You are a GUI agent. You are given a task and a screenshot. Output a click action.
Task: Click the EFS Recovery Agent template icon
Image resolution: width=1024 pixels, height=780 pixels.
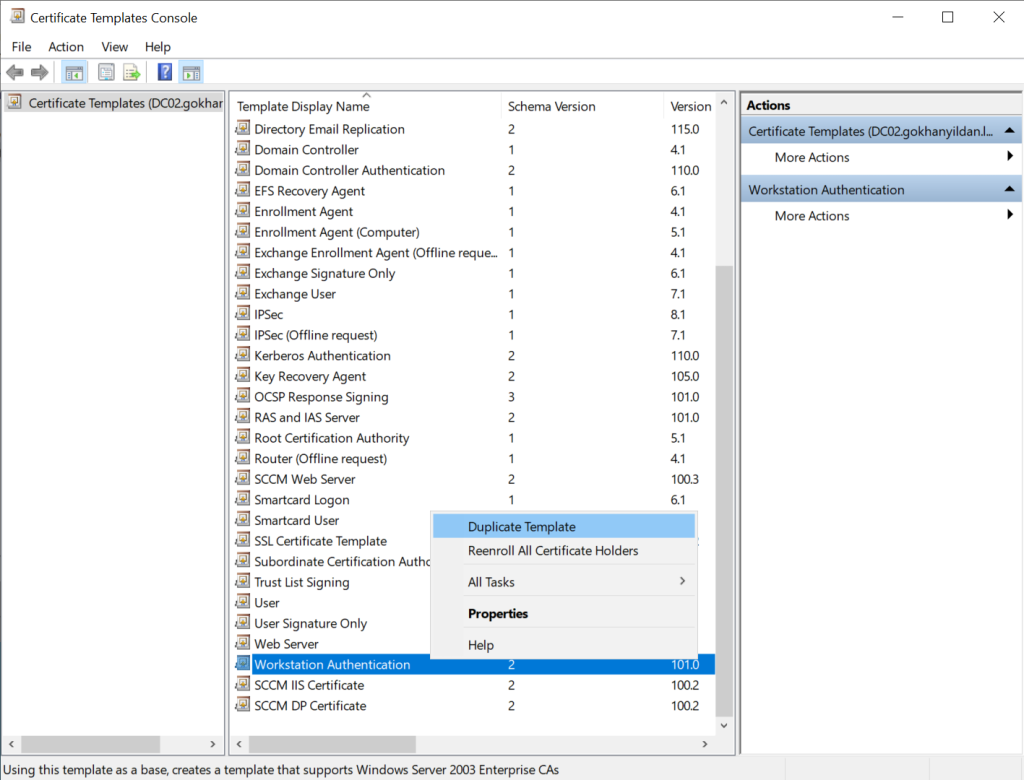click(243, 190)
